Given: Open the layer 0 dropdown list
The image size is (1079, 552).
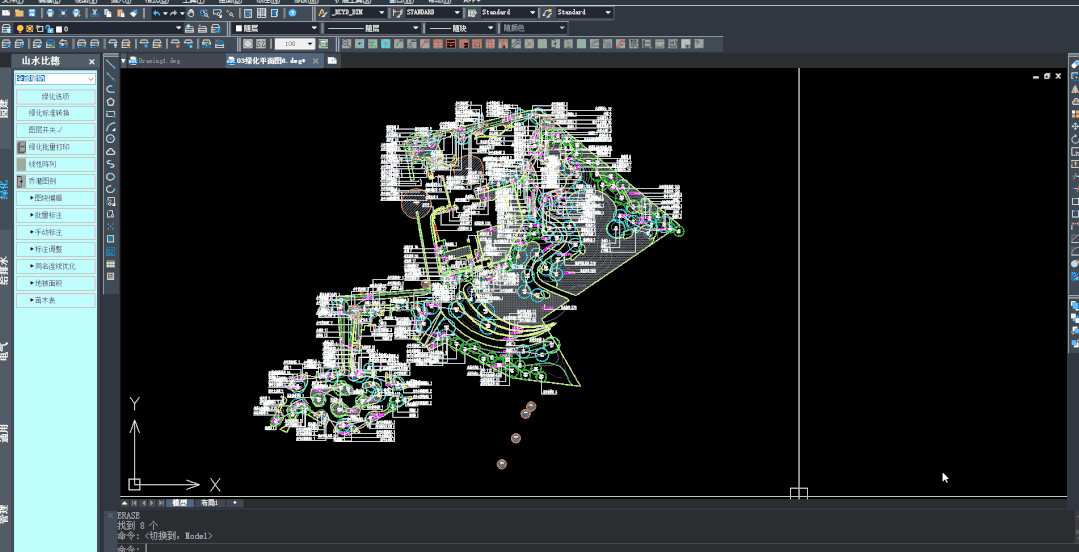Looking at the screenshot, I should pos(178,29).
